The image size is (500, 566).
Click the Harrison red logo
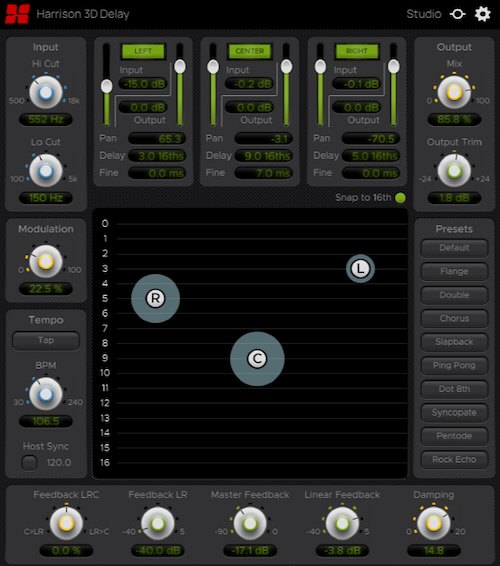[17, 14]
